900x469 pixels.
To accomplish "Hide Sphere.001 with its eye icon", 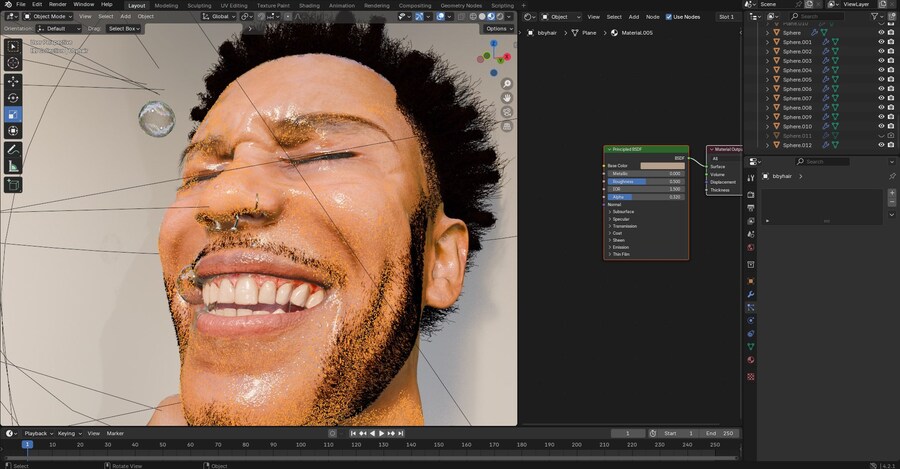I will [881, 42].
